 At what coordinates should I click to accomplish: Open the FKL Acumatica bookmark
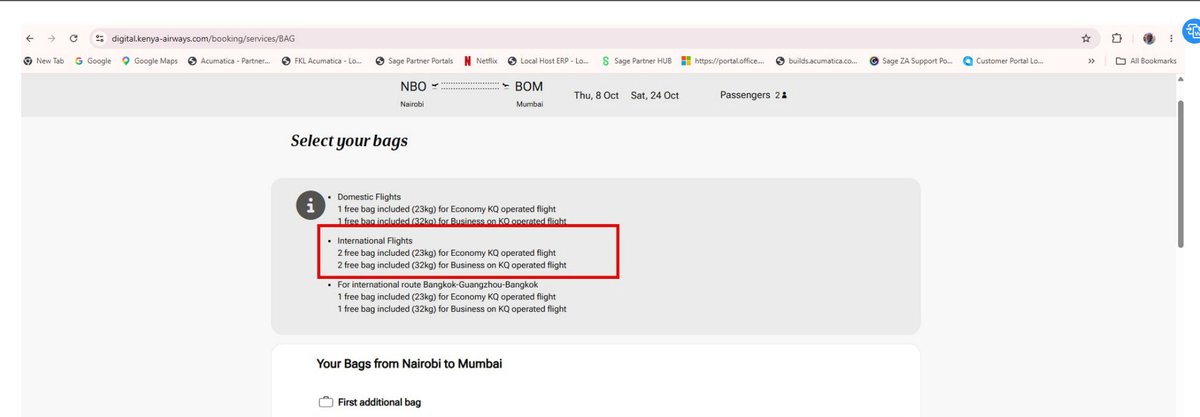pos(322,60)
